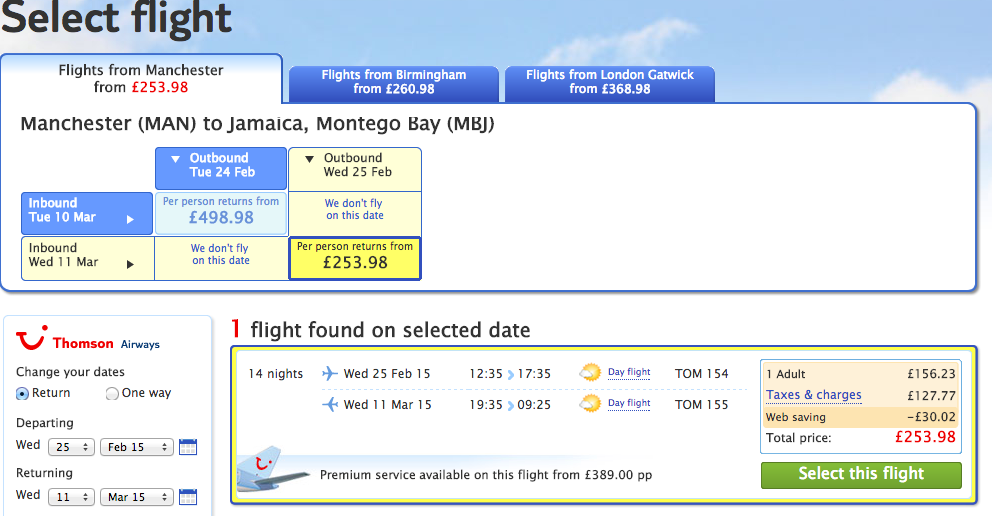Open the departing month dropdown Feb 15
This screenshot has height=516, width=992.
click(x=137, y=447)
